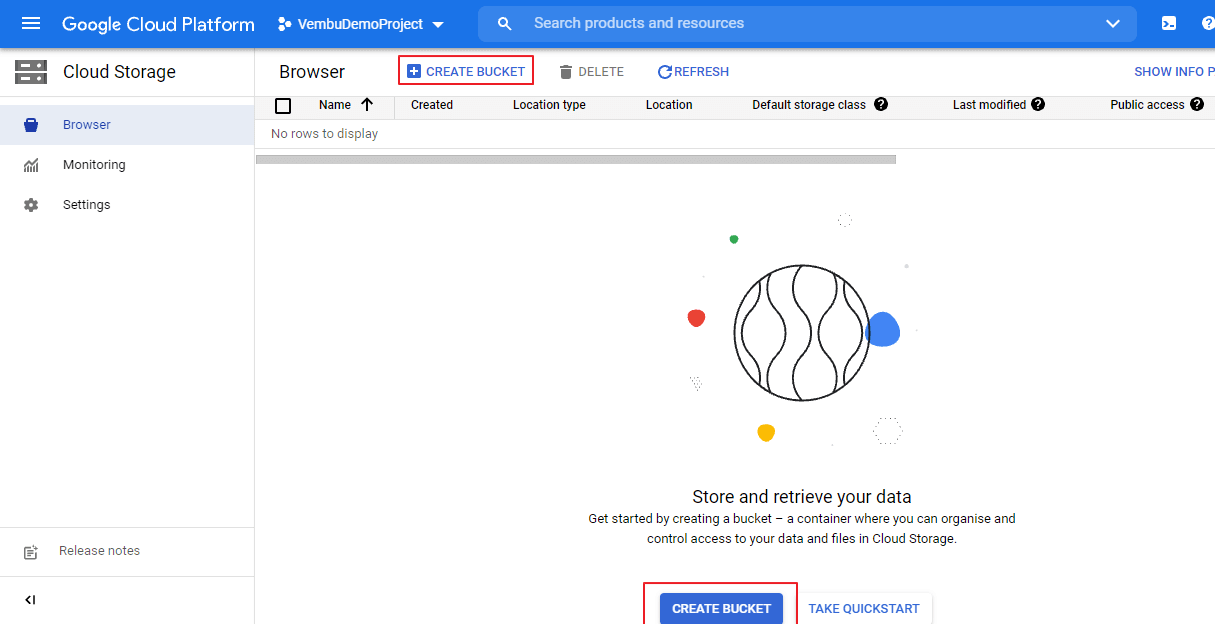Toggle the select-all buckets checkbox
Screen dimensions: 1215x624
283,105
